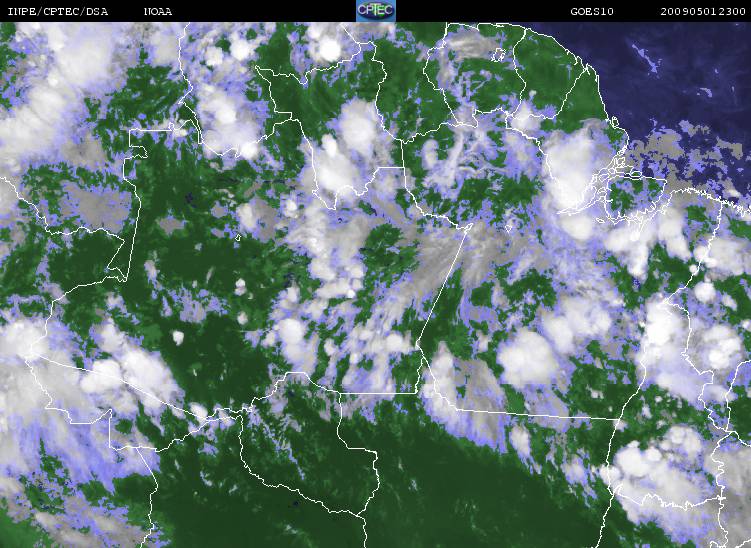Select the NOAA label in header

pos(158,11)
